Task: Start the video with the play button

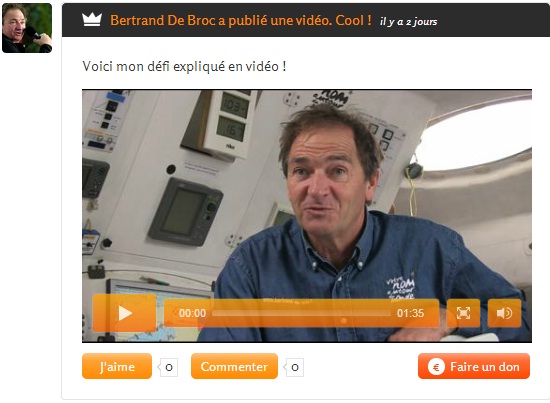Action: coord(124,313)
